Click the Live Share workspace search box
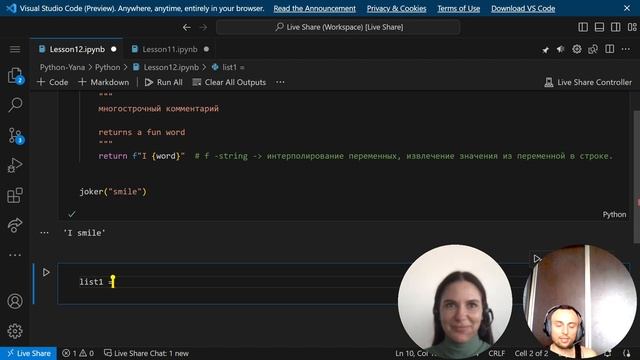This screenshot has width=640, height=360. (x=338, y=27)
